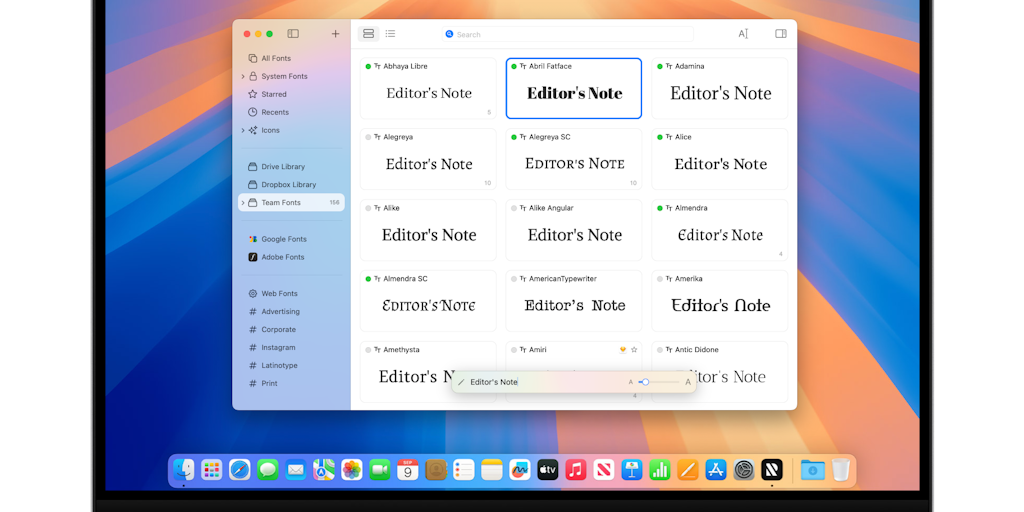1024x512 pixels.
Task: Activate the Alegreya font
Action: coord(368,137)
